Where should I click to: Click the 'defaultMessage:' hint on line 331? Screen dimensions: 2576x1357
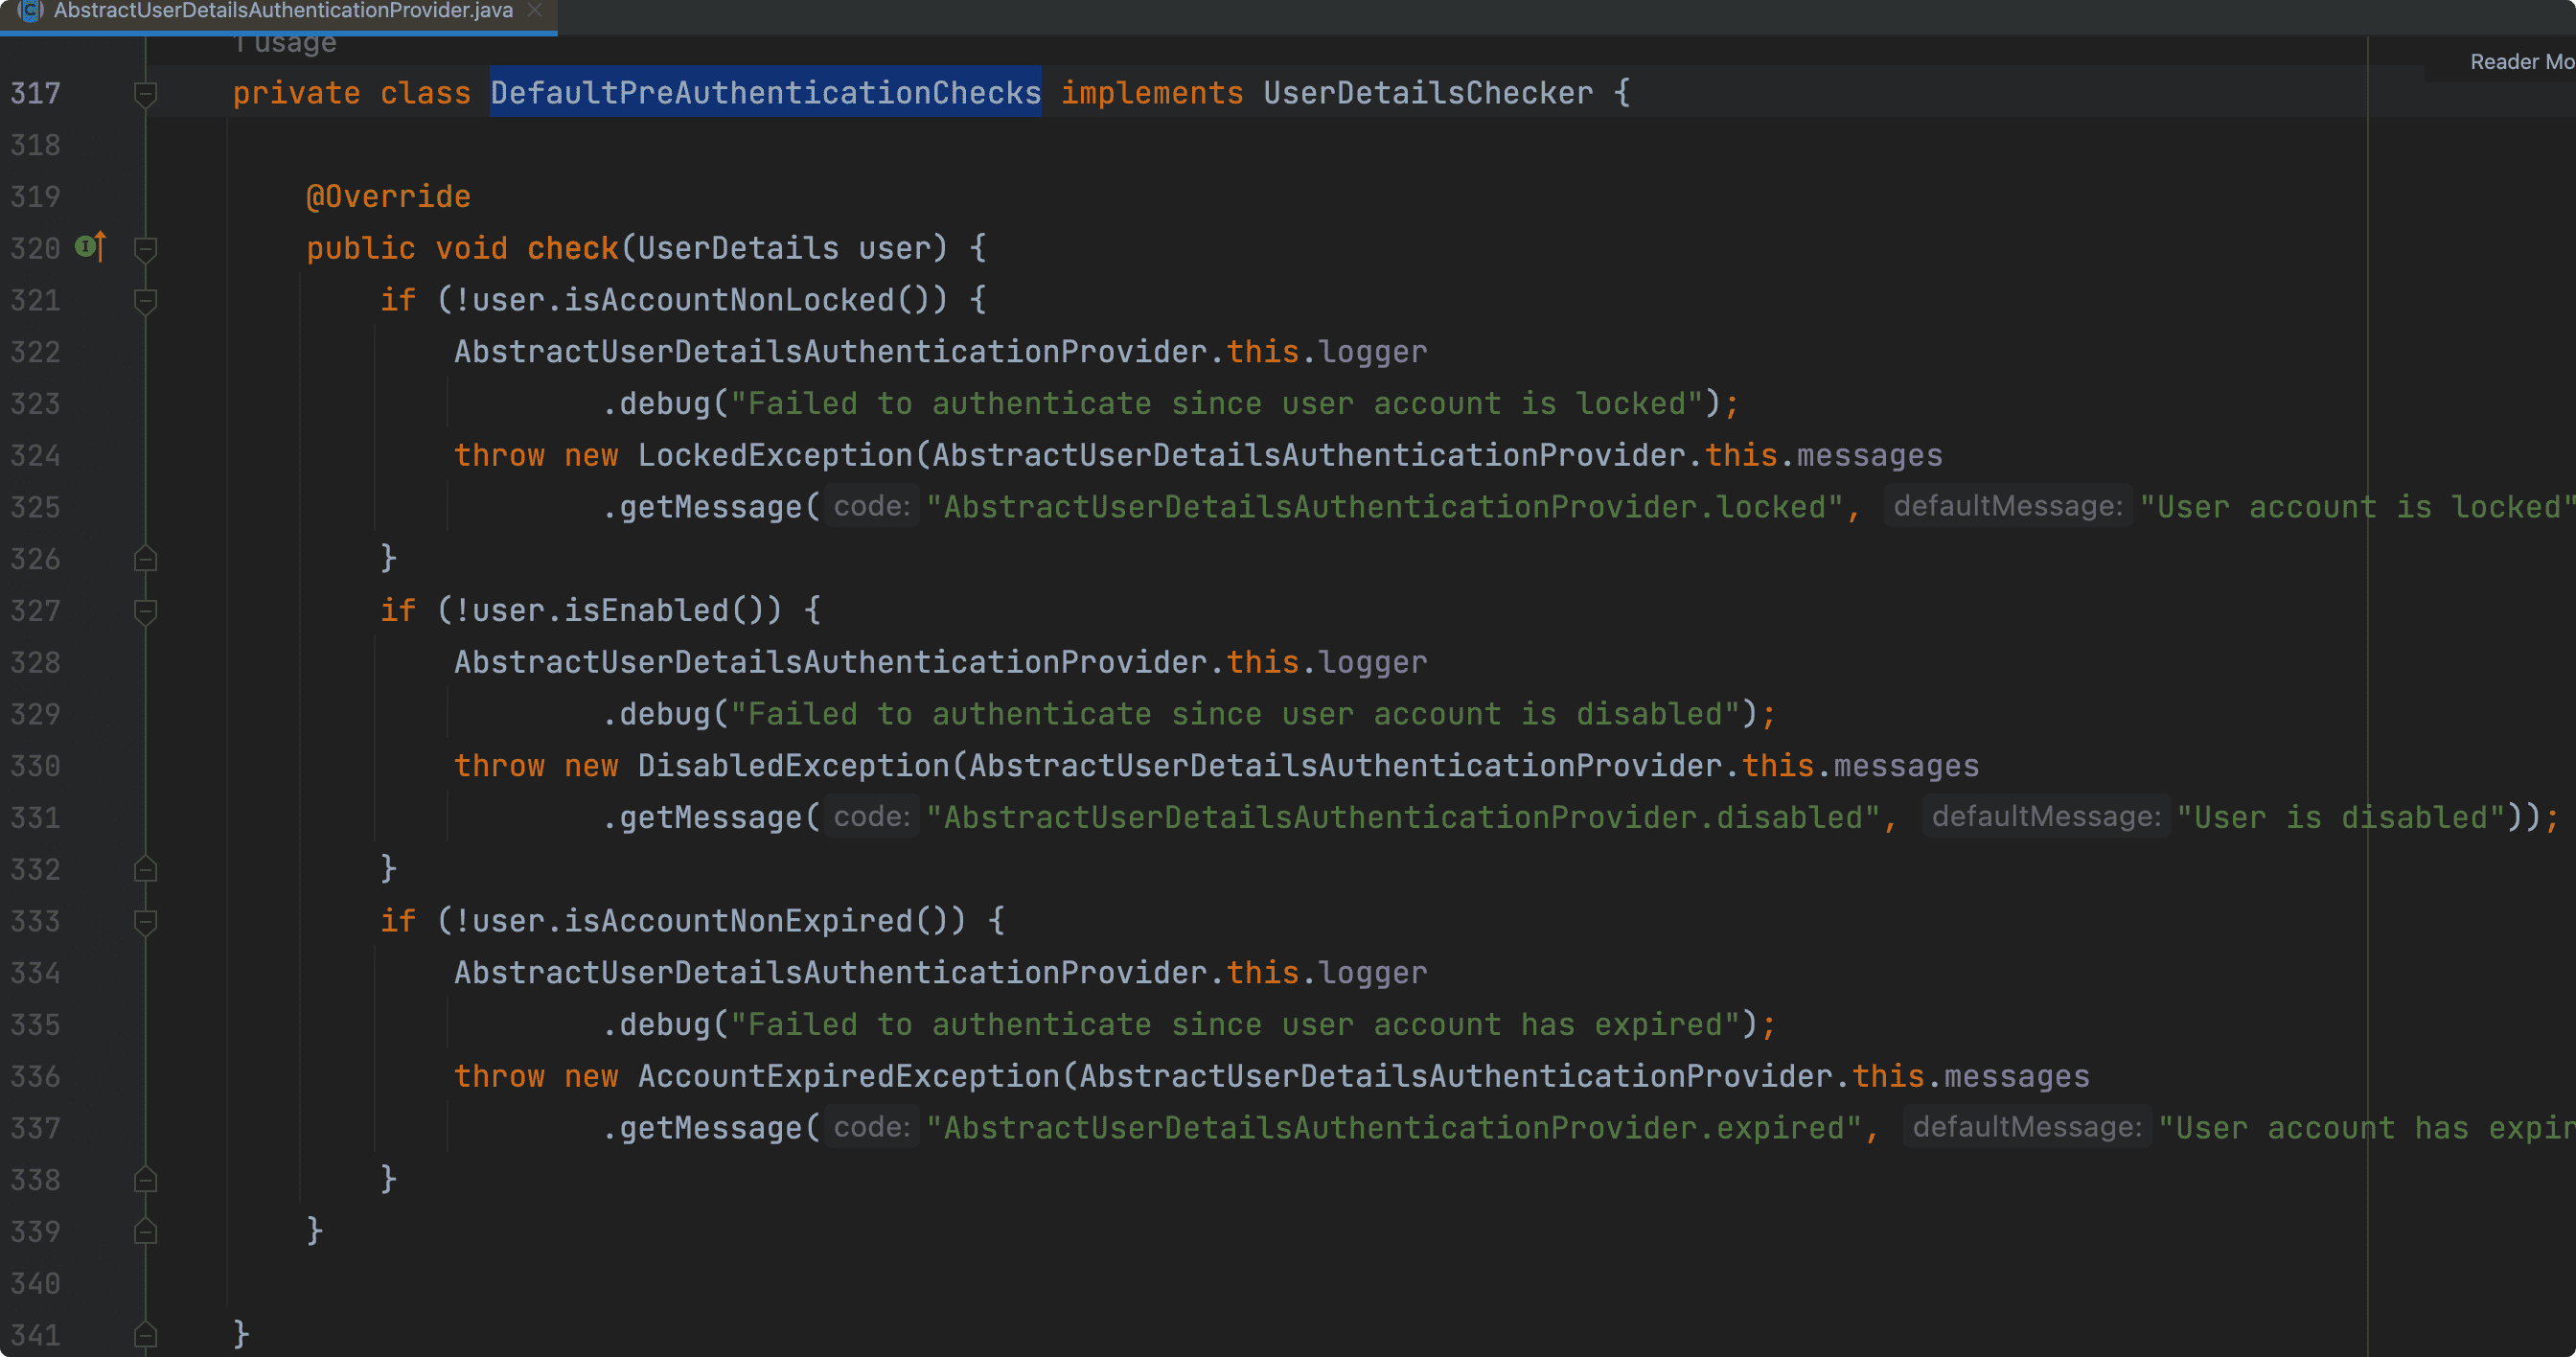pos(2045,817)
